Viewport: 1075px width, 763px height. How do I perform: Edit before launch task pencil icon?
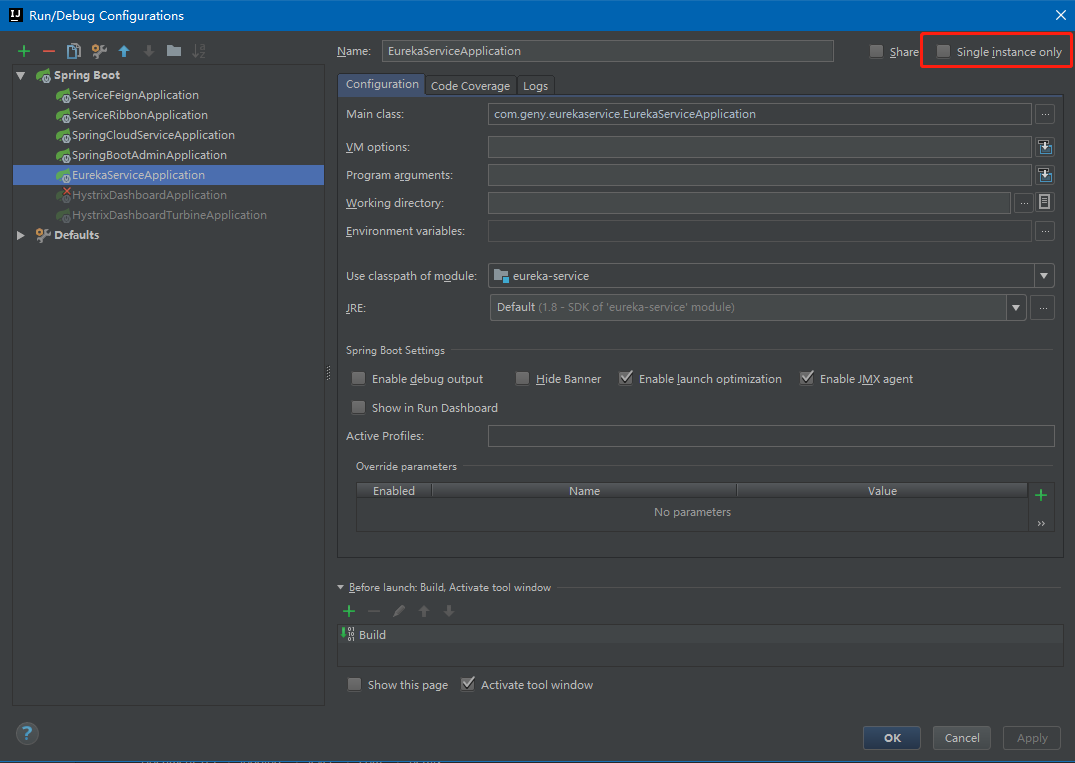(x=399, y=611)
